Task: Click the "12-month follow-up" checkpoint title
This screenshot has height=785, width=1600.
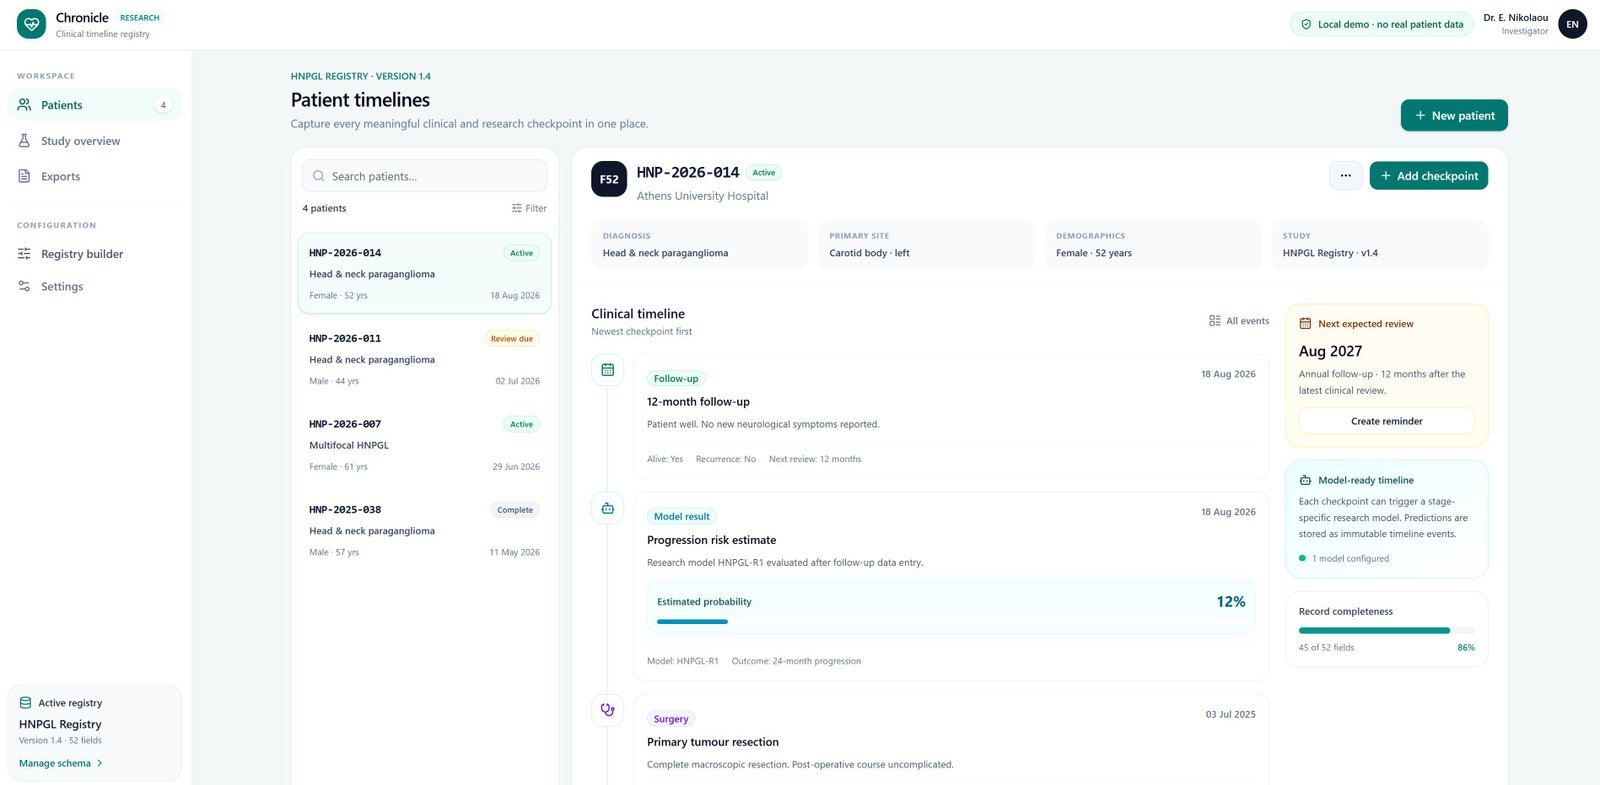Action: 698,402
